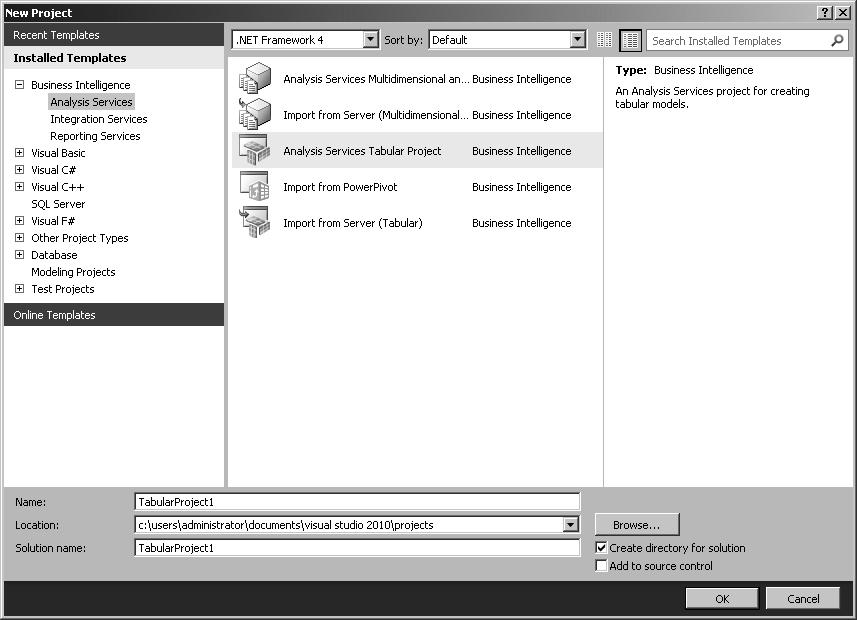The width and height of the screenshot is (857, 620).
Task: Click the project Name text field
Action: point(357,502)
